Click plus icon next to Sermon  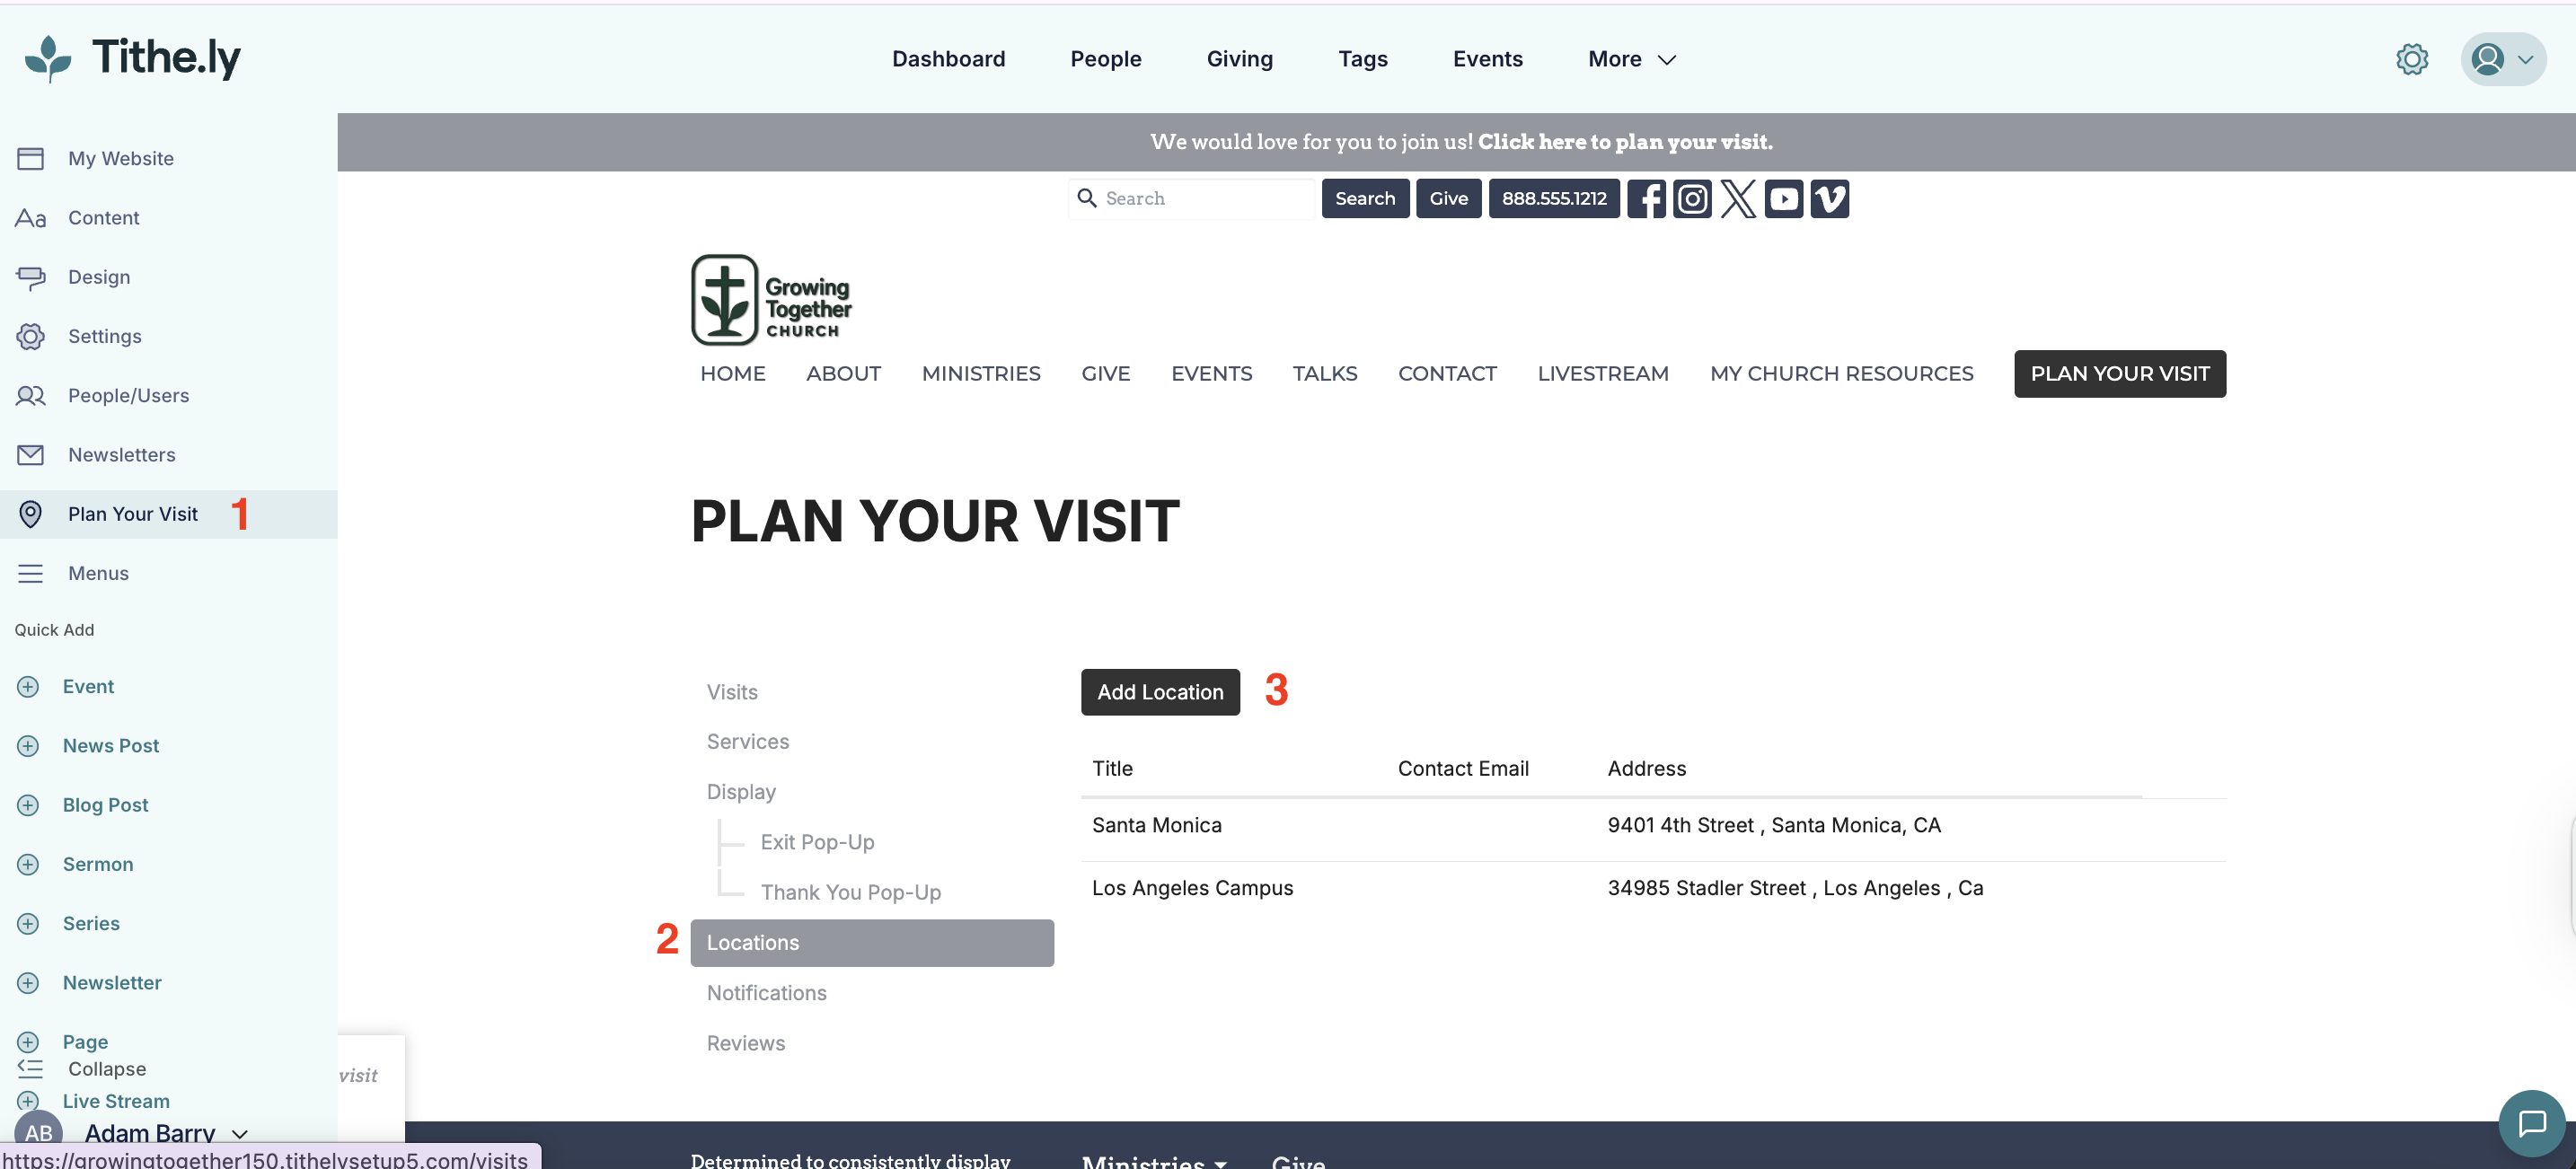[x=28, y=864]
